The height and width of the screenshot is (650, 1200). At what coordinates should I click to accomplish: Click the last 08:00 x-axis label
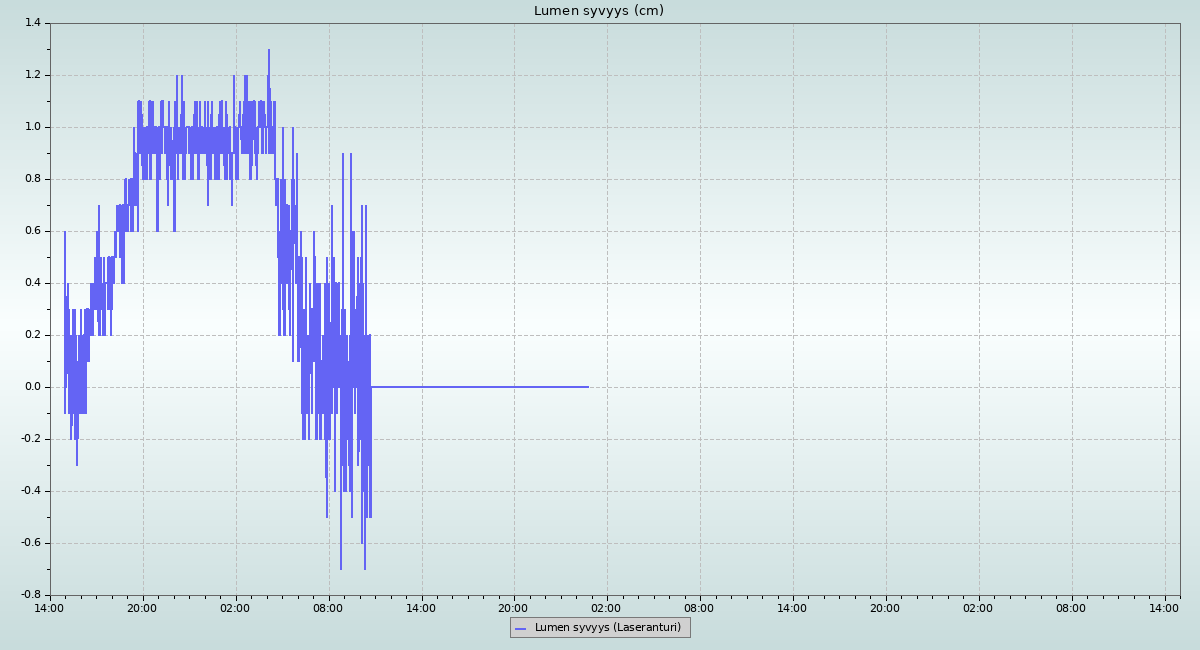1071,607
